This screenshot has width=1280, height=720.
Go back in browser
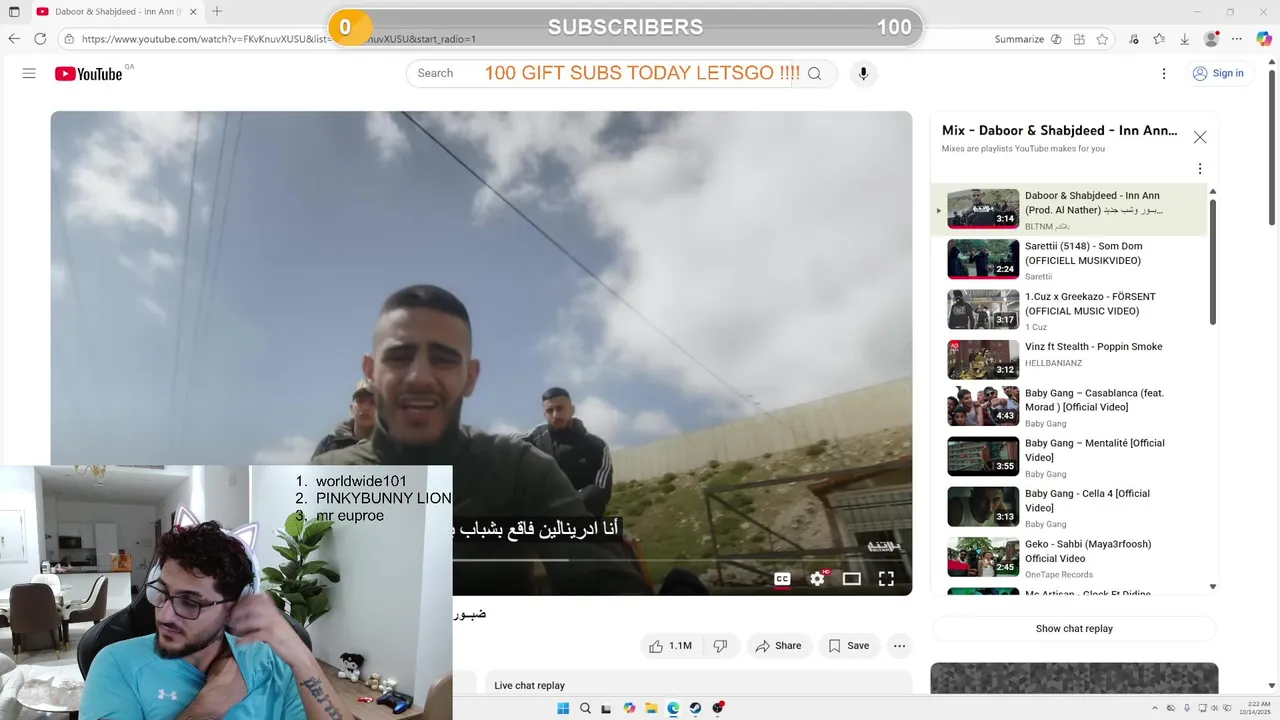coord(14,39)
